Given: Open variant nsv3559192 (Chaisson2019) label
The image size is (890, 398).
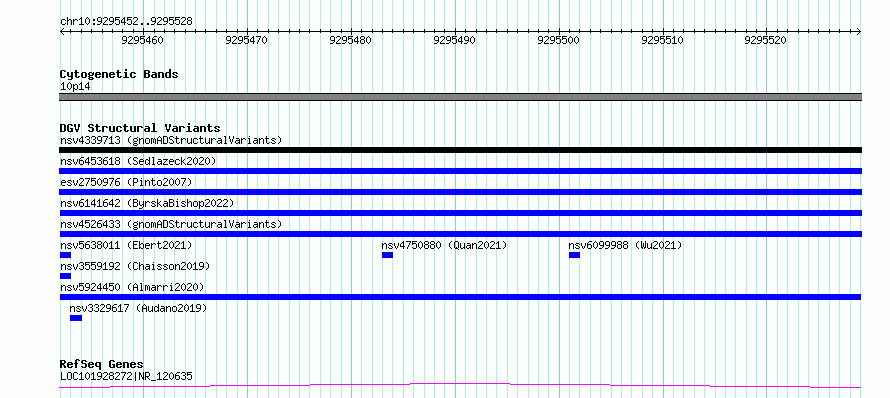Looking at the screenshot, I should 135,266.
